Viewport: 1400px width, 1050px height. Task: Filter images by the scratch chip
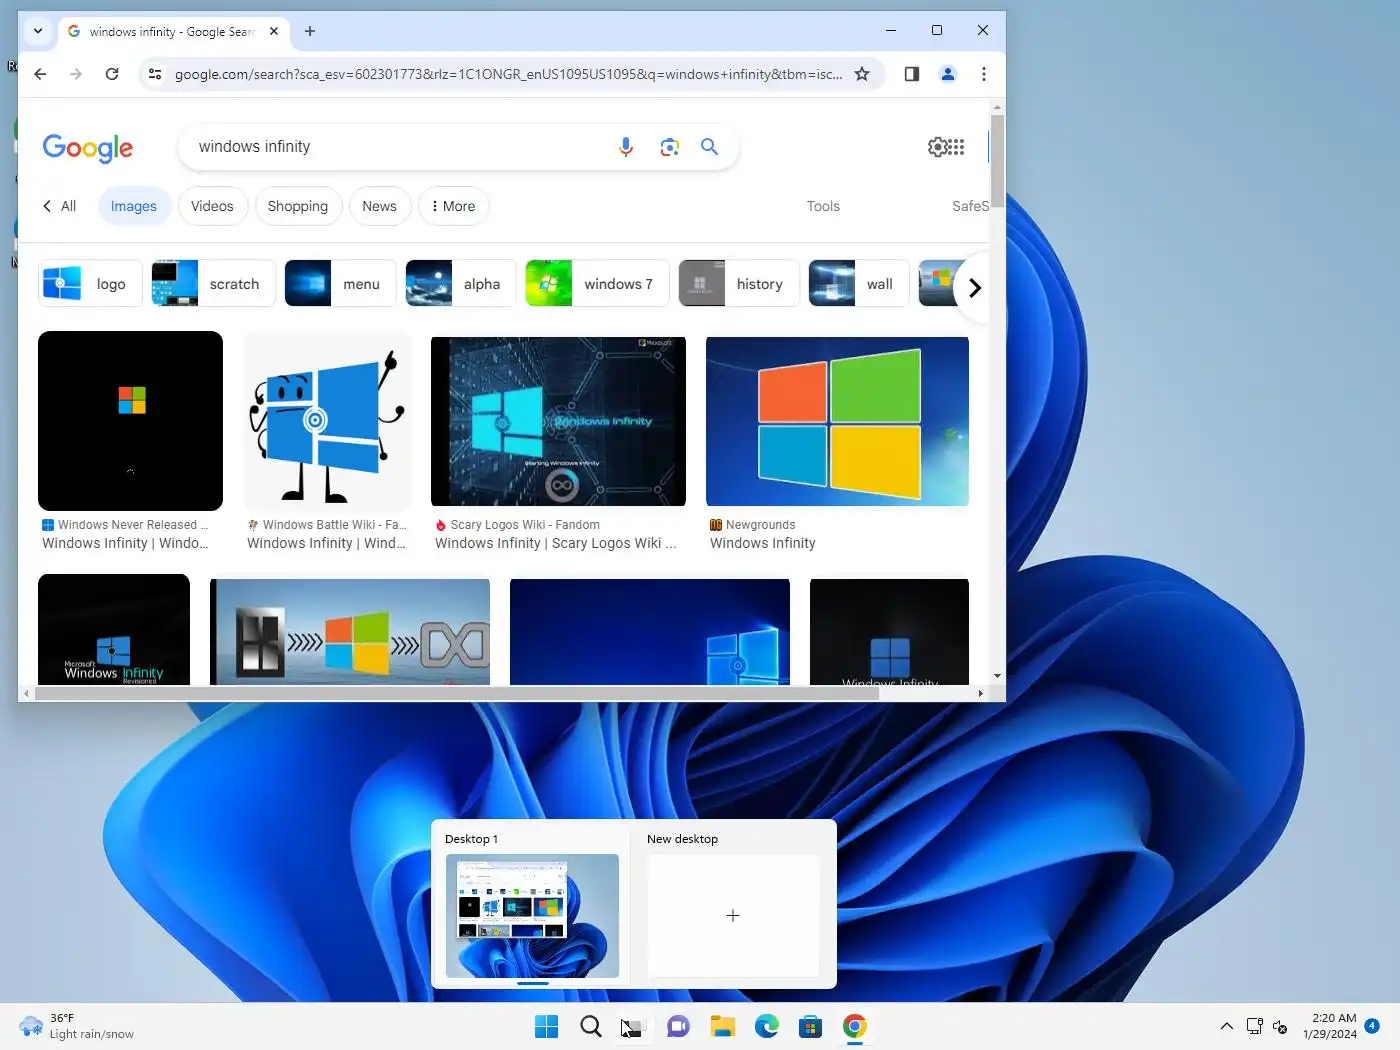tap(213, 284)
